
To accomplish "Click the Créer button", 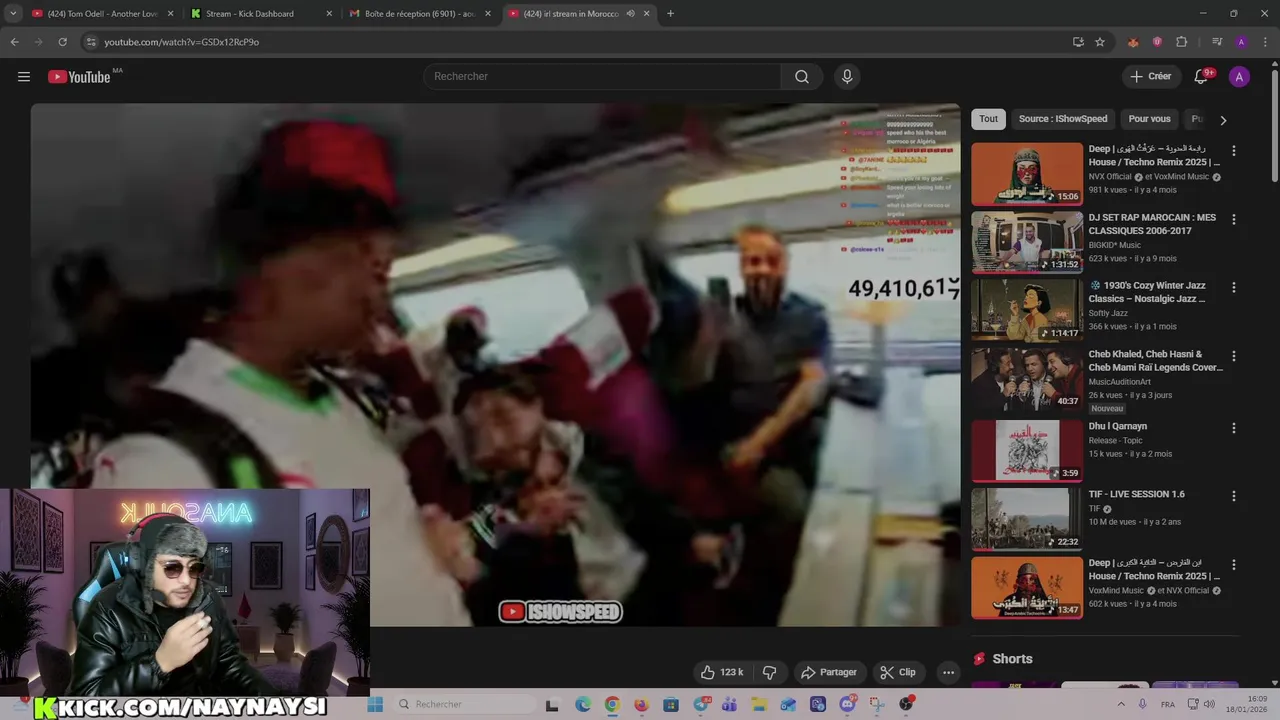I will point(1150,76).
